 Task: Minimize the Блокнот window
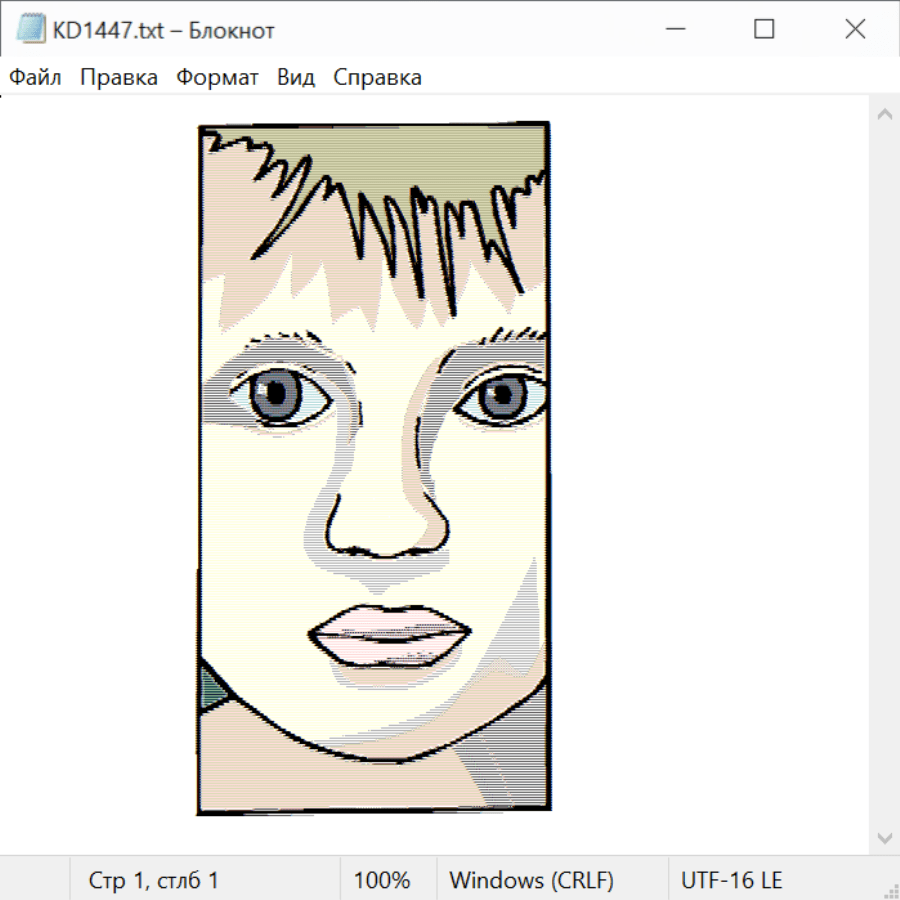pyautogui.click(x=673, y=30)
